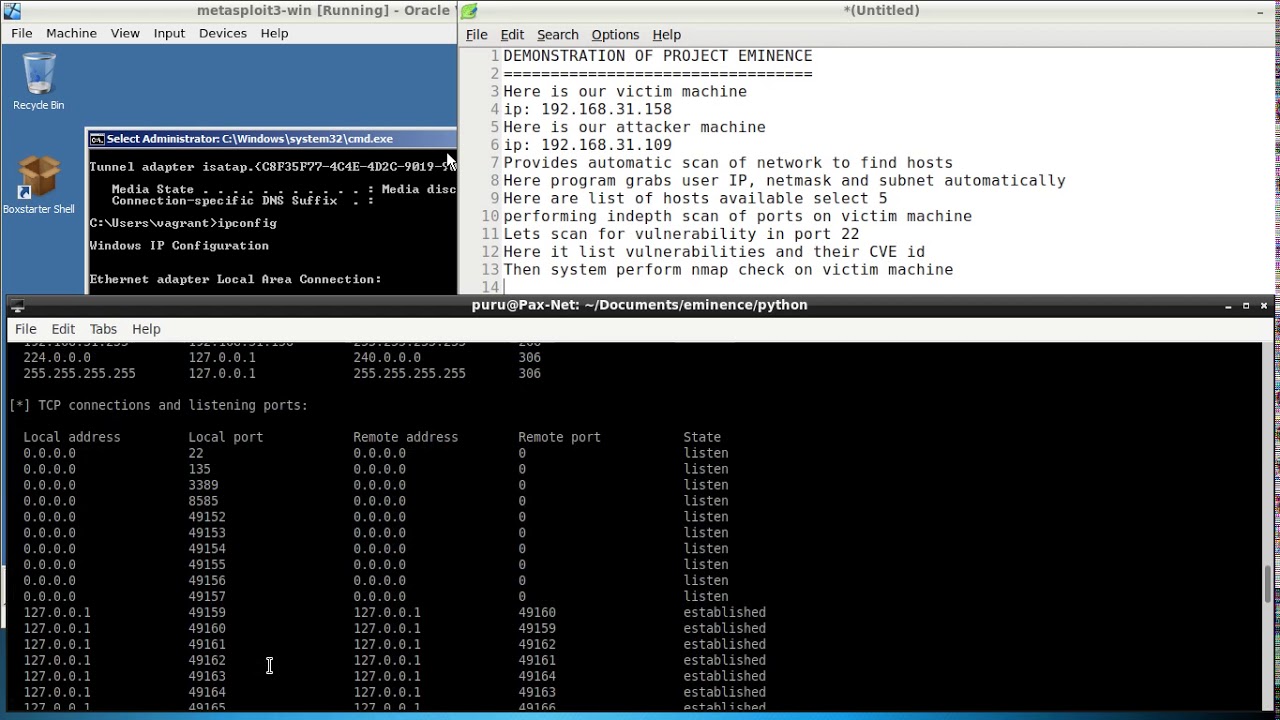This screenshot has height=720, width=1280.
Task: Click 'established' state for port 49159
Action: point(724,612)
